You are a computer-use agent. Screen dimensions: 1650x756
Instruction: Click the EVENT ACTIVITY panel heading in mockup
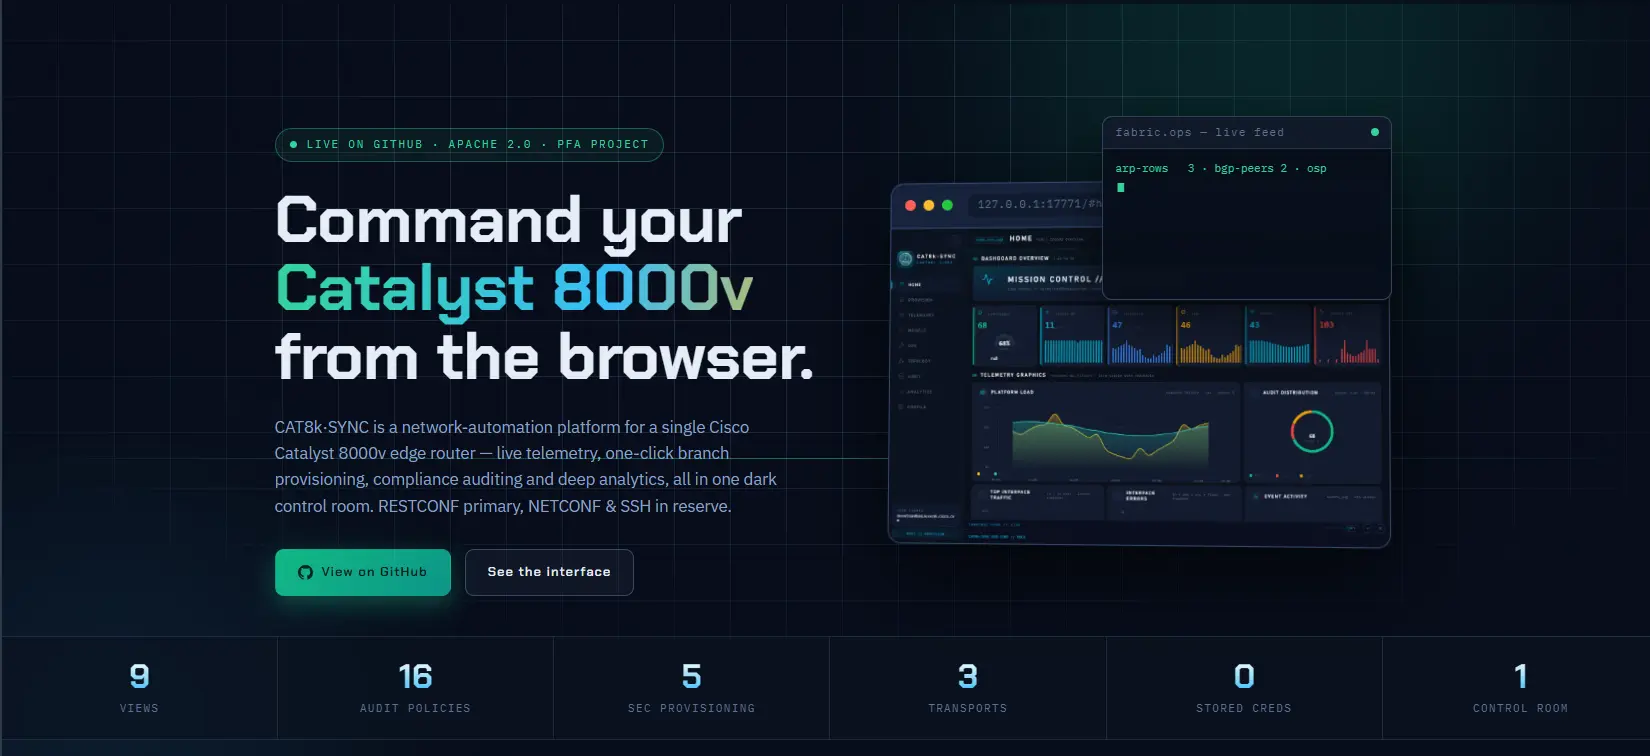1285,496
